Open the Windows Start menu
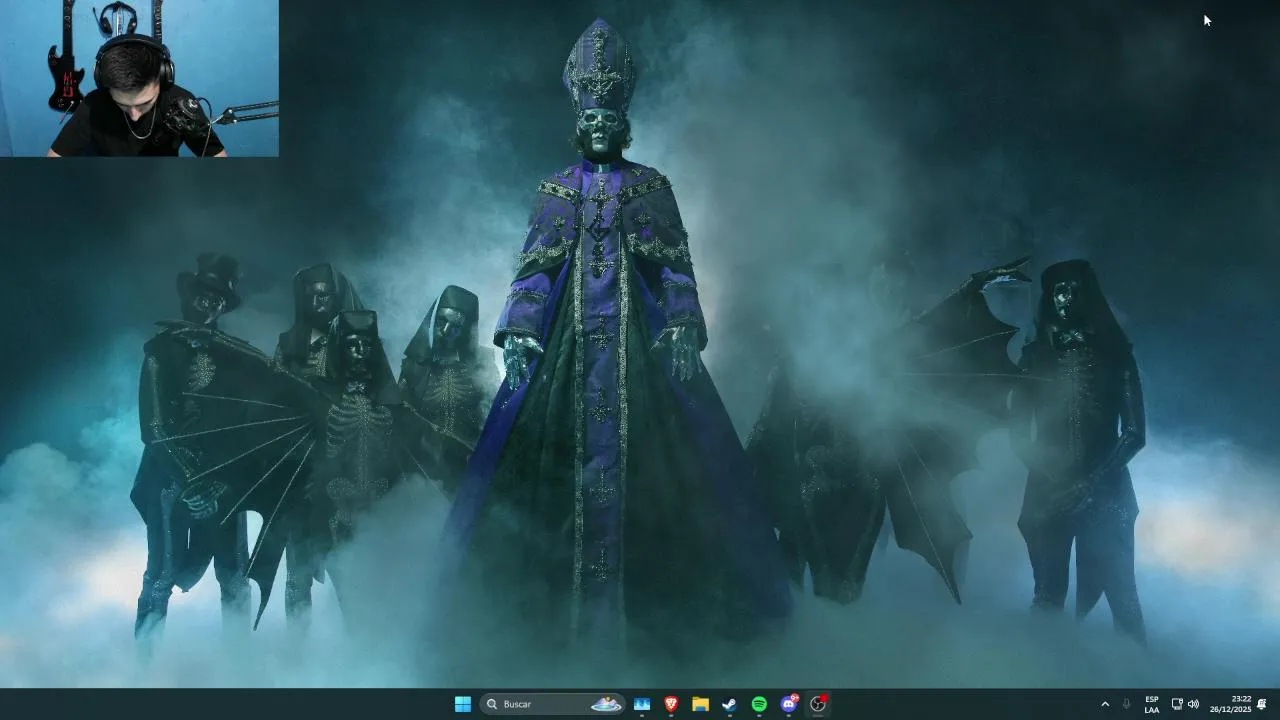 463,704
